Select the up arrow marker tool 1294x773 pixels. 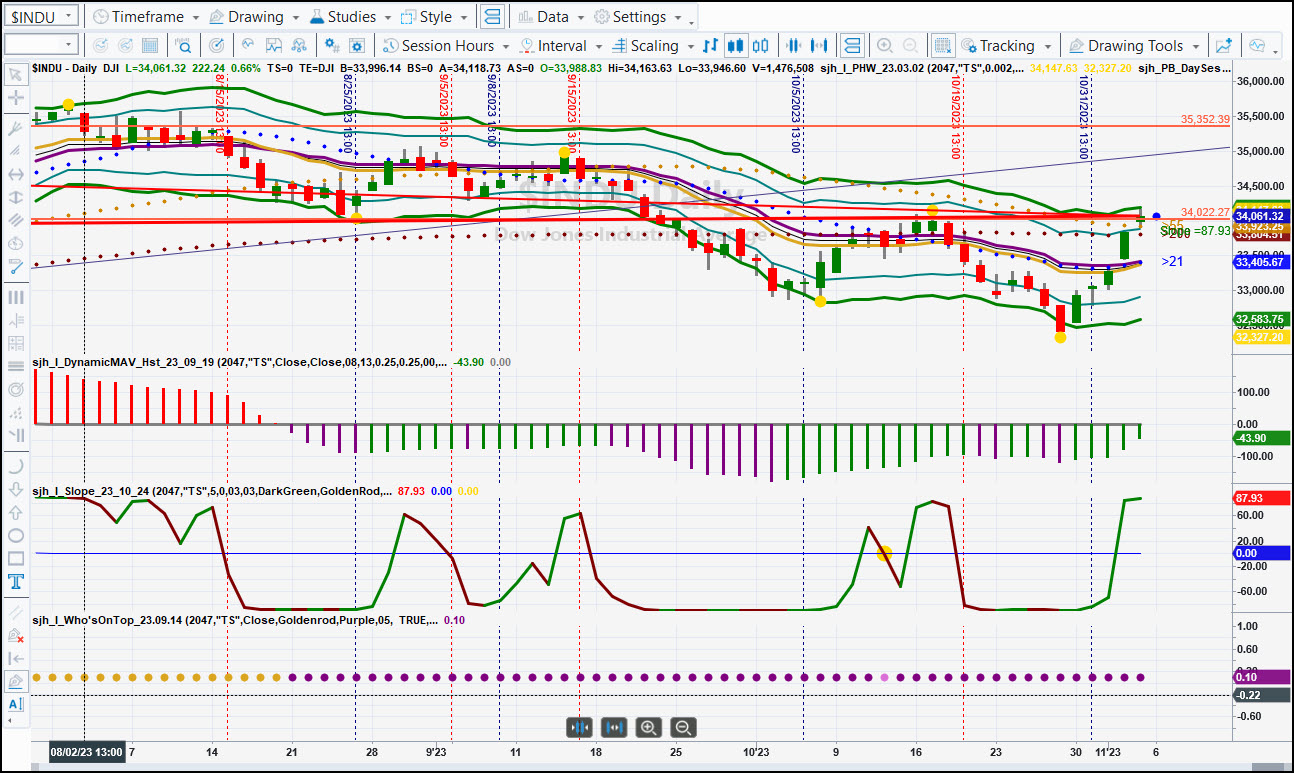pos(15,512)
